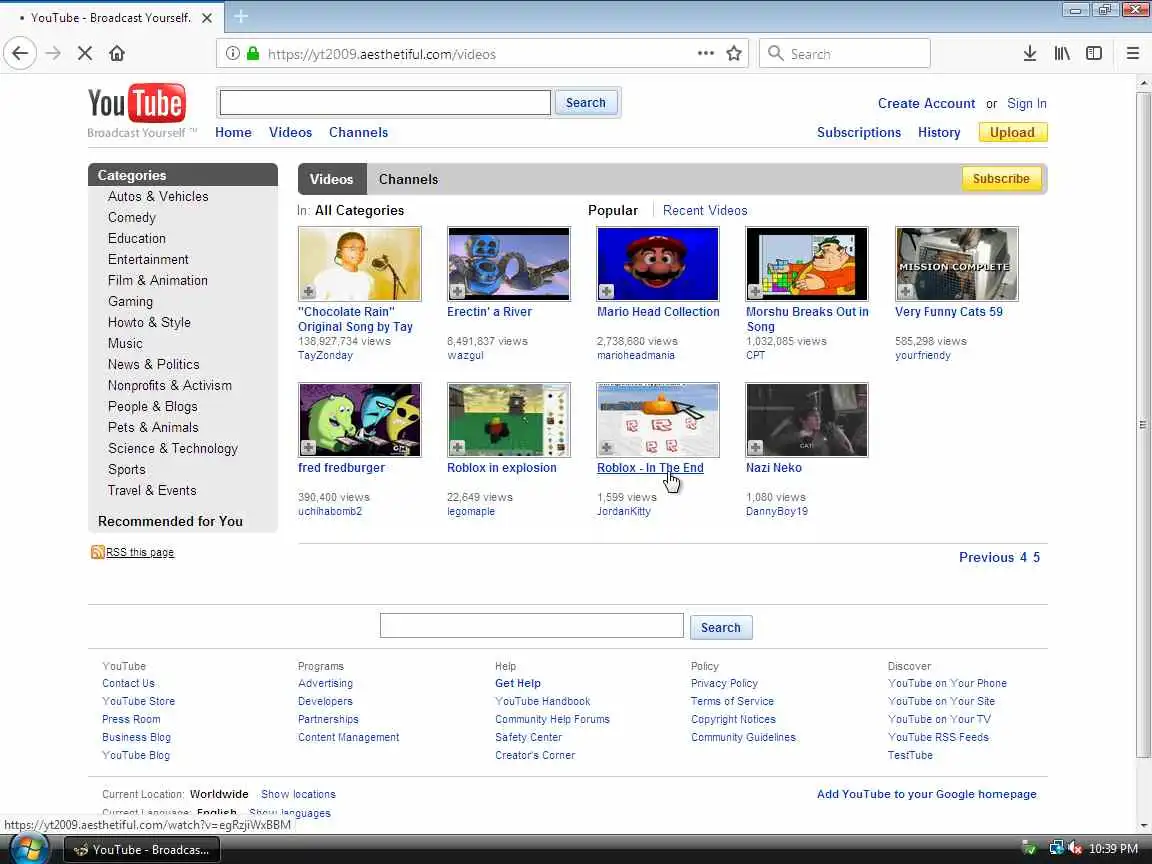The height and width of the screenshot is (864, 1152).
Task: Click the volume muted tray icon
Action: coord(1075,849)
